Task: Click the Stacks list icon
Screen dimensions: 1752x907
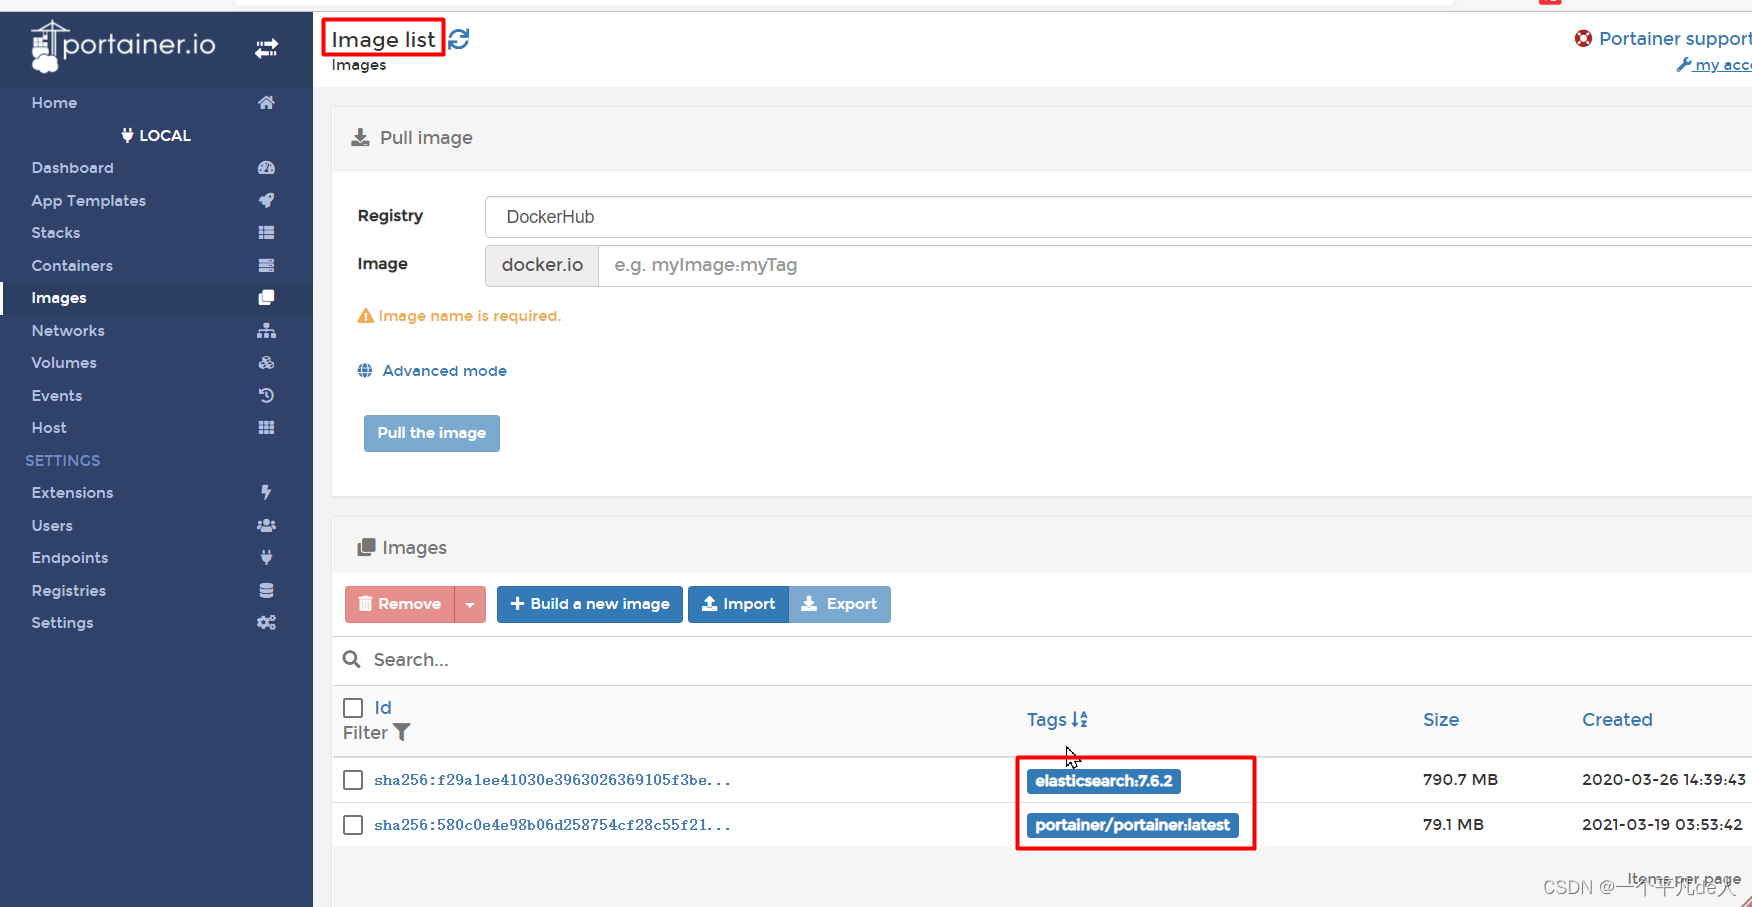Action: pyautogui.click(x=266, y=232)
